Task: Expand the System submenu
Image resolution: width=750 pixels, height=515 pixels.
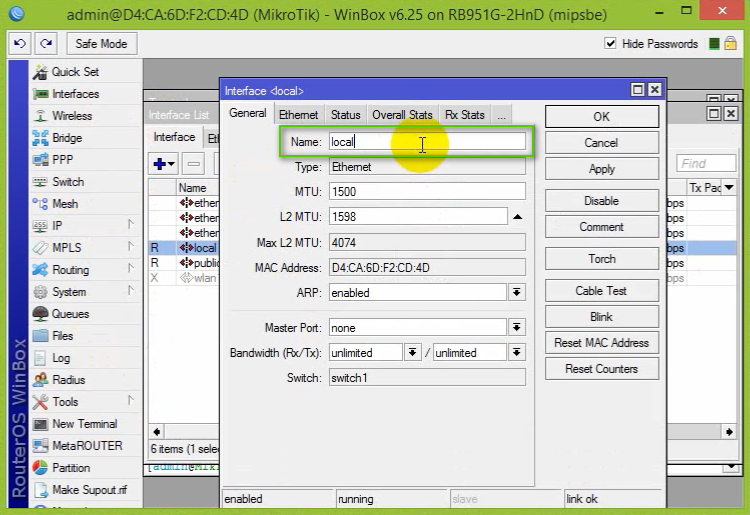Action: 131,291
